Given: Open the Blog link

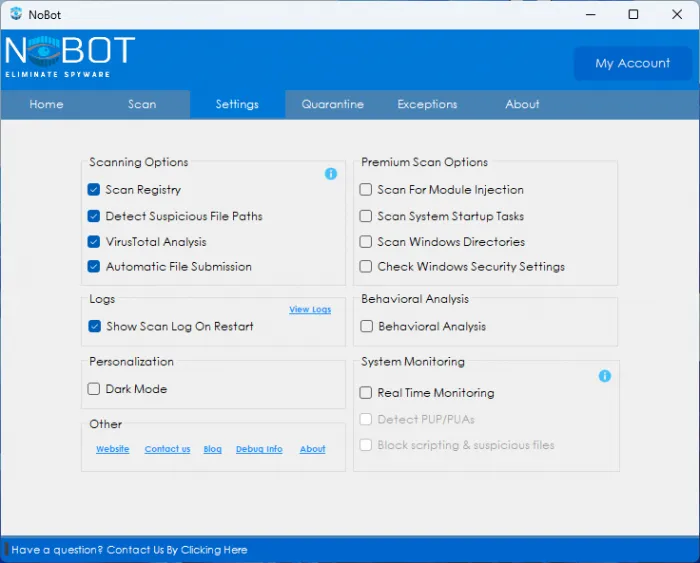Looking at the screenshot, I should [x=212, y=449].
